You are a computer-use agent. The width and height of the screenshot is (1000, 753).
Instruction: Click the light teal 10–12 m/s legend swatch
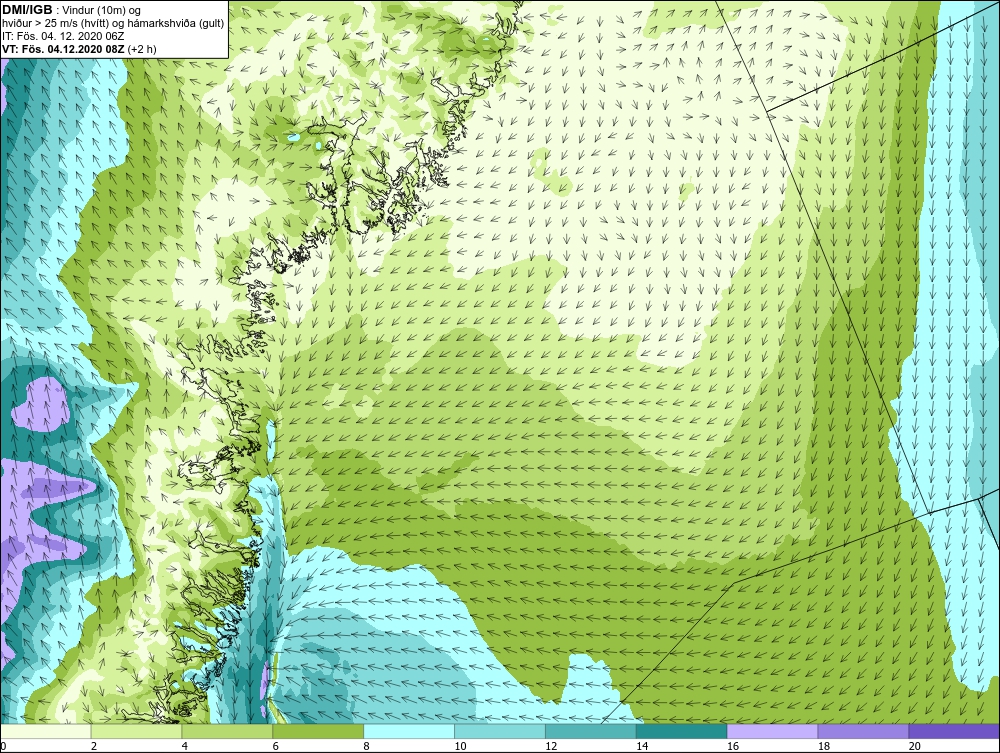pyautogui.click(x=500, y=731)
